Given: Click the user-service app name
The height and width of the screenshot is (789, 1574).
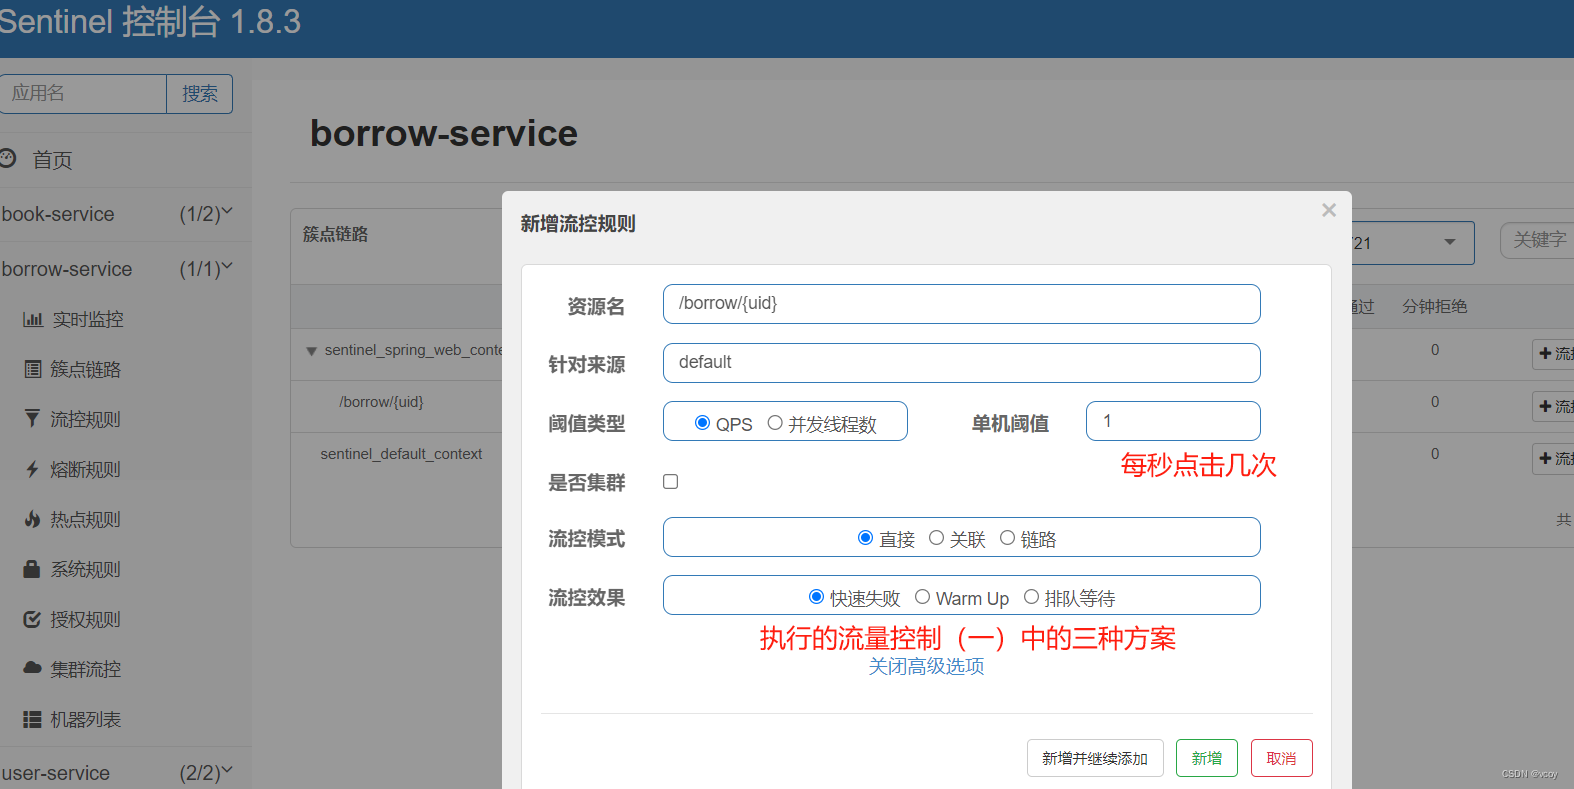Looking at the screenshot, I should pos(56,773).
